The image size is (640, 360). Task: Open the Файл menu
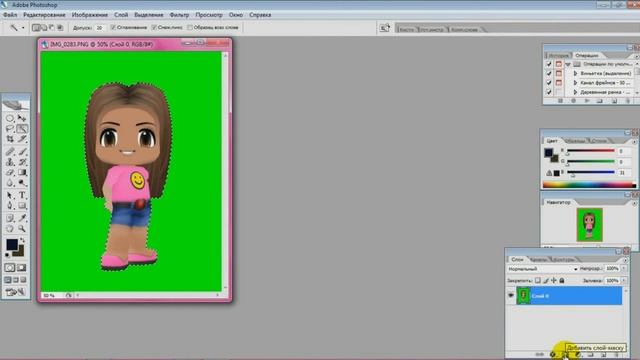tap(10, 15)
